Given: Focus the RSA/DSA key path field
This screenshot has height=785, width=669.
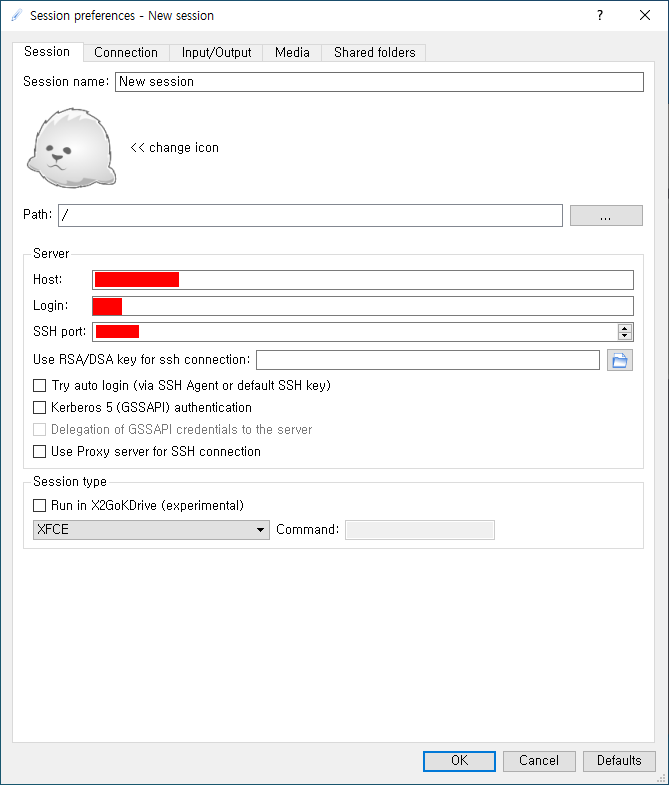Looking at the screenshot, I should [428, 360].
